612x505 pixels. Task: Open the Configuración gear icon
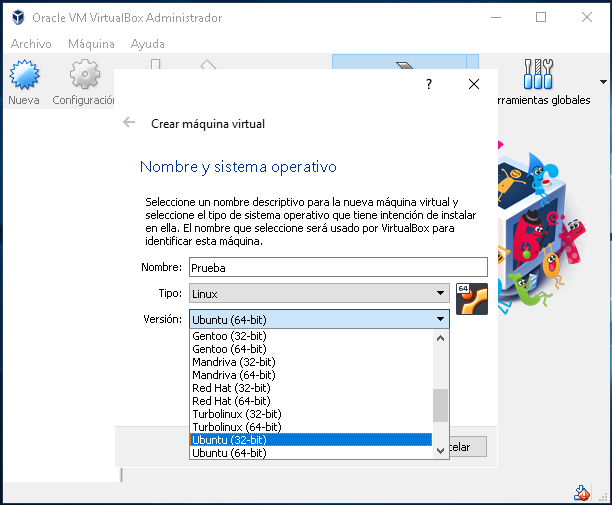coord(85,74)
